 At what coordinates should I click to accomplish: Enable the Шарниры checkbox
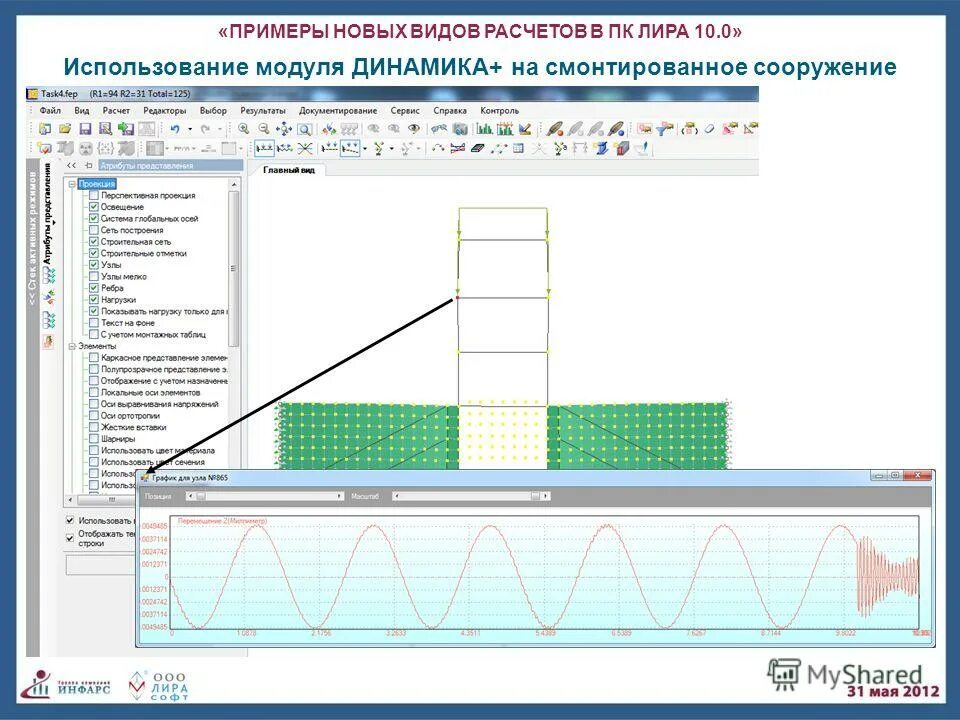[x=94, y=439]
